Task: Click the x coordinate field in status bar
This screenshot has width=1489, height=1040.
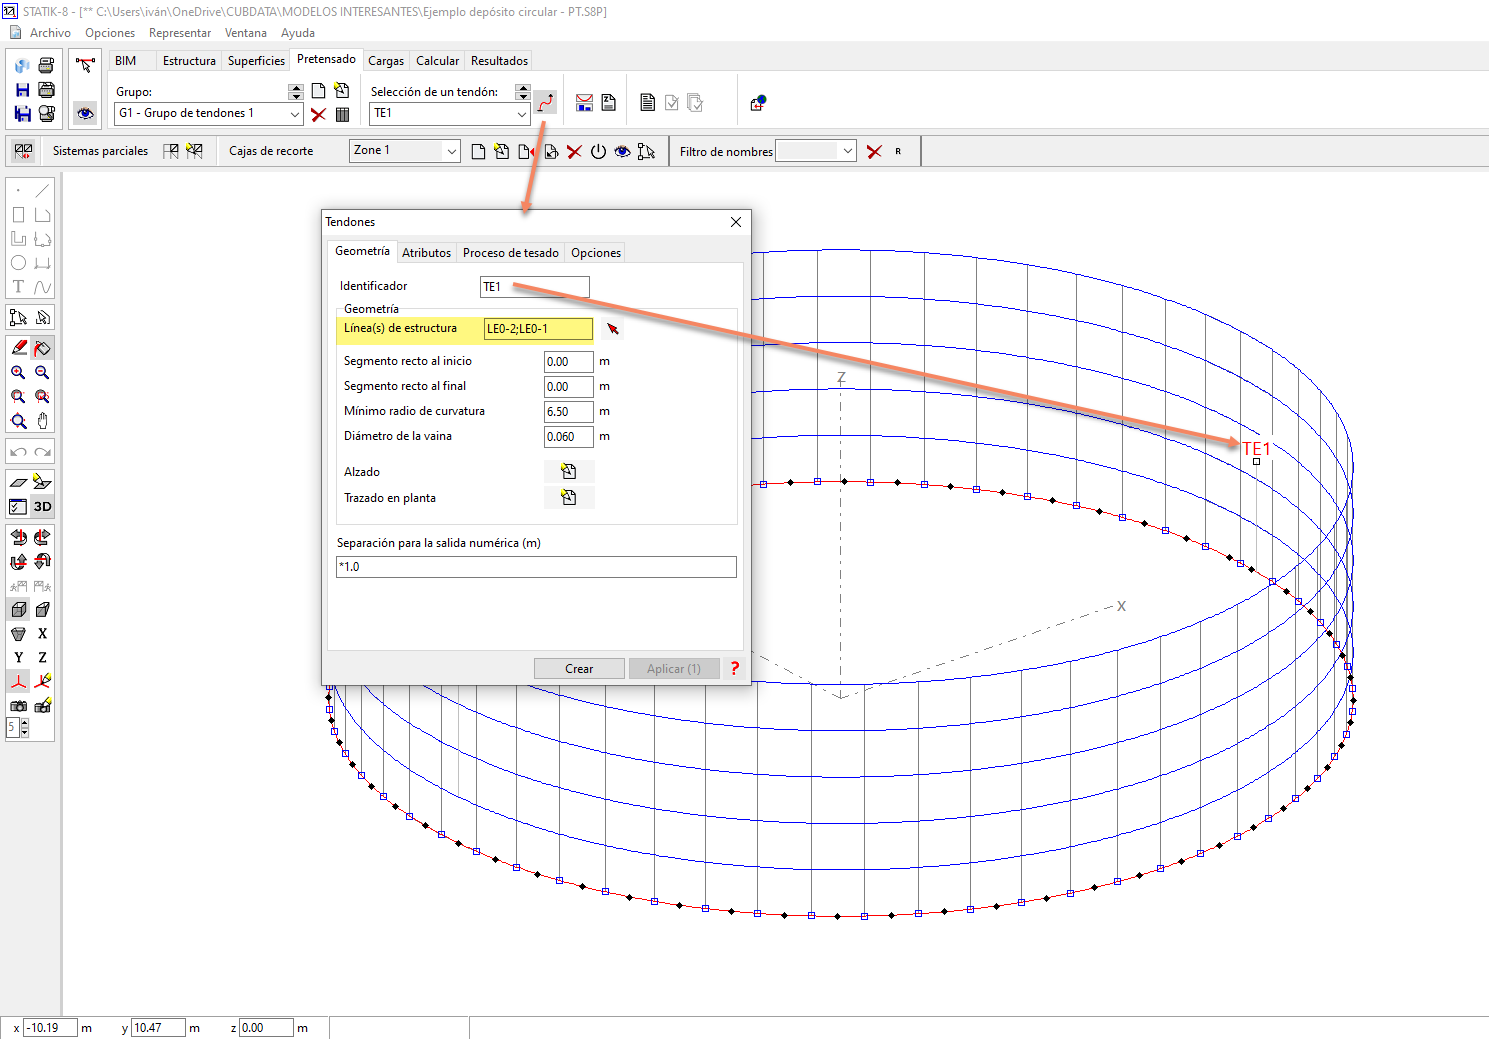Action: (51, 1028)
